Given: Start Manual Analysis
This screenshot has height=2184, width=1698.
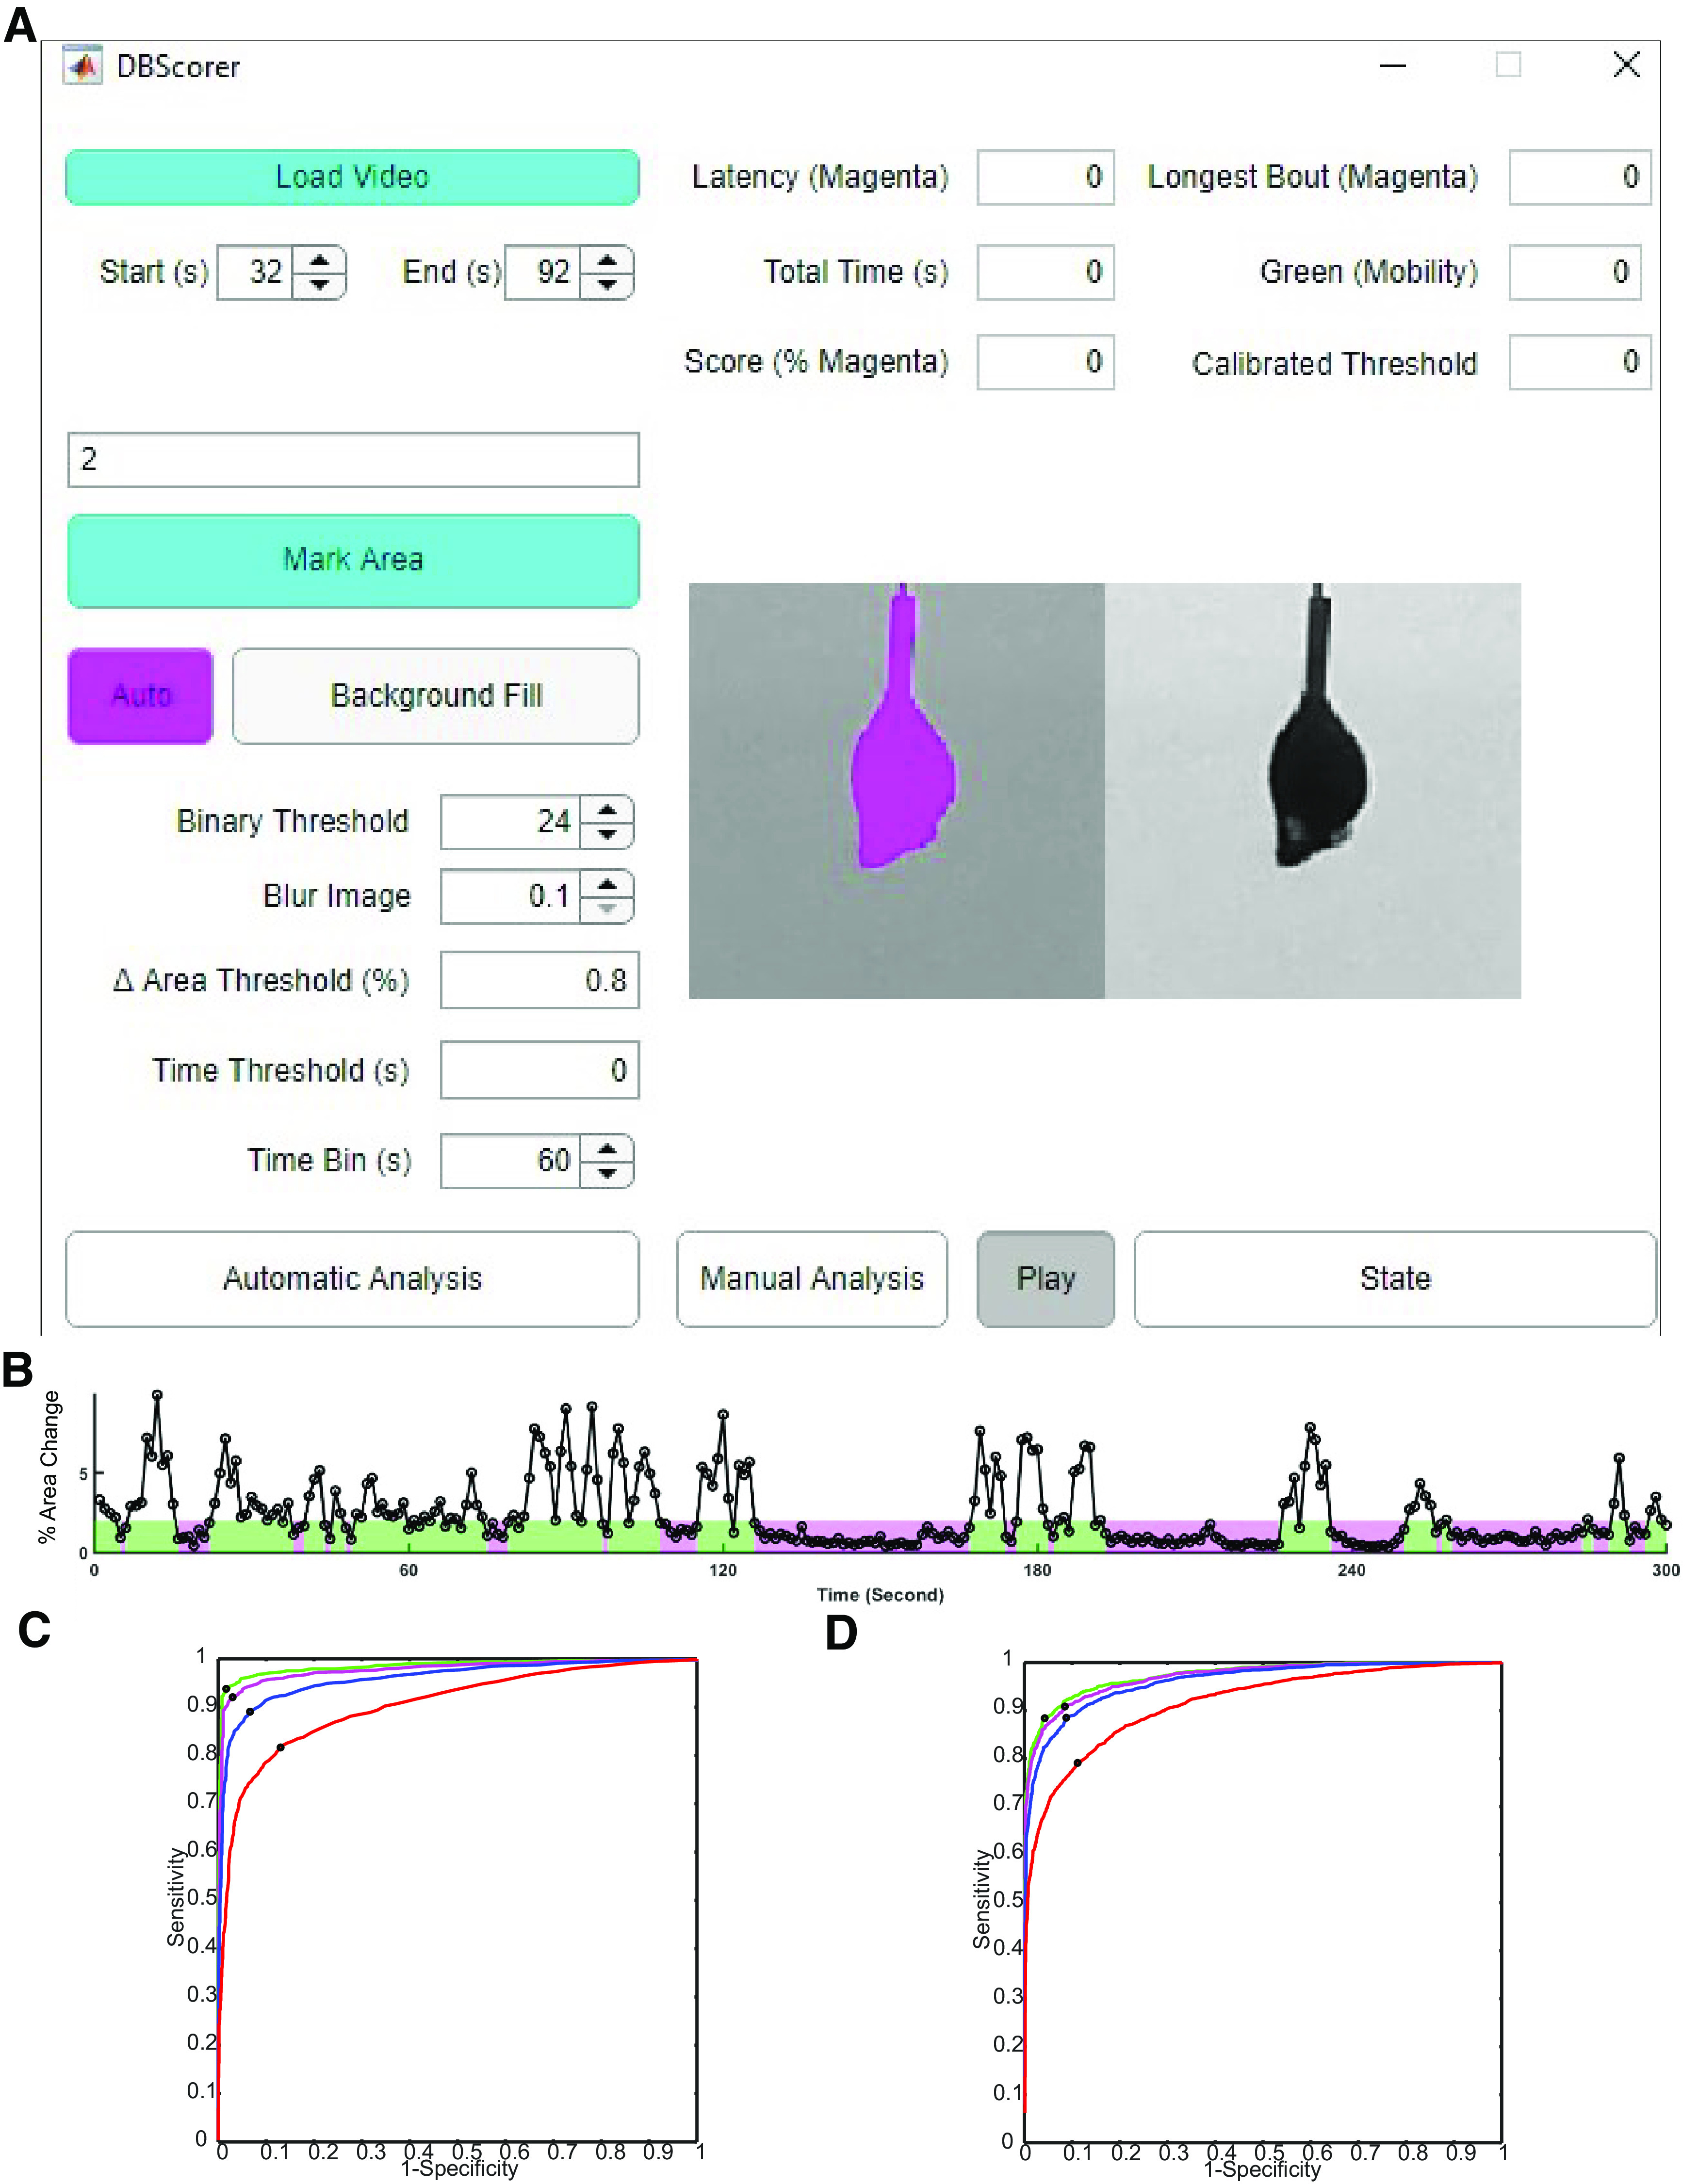Looking at the screenshot, I should 812,1279.
